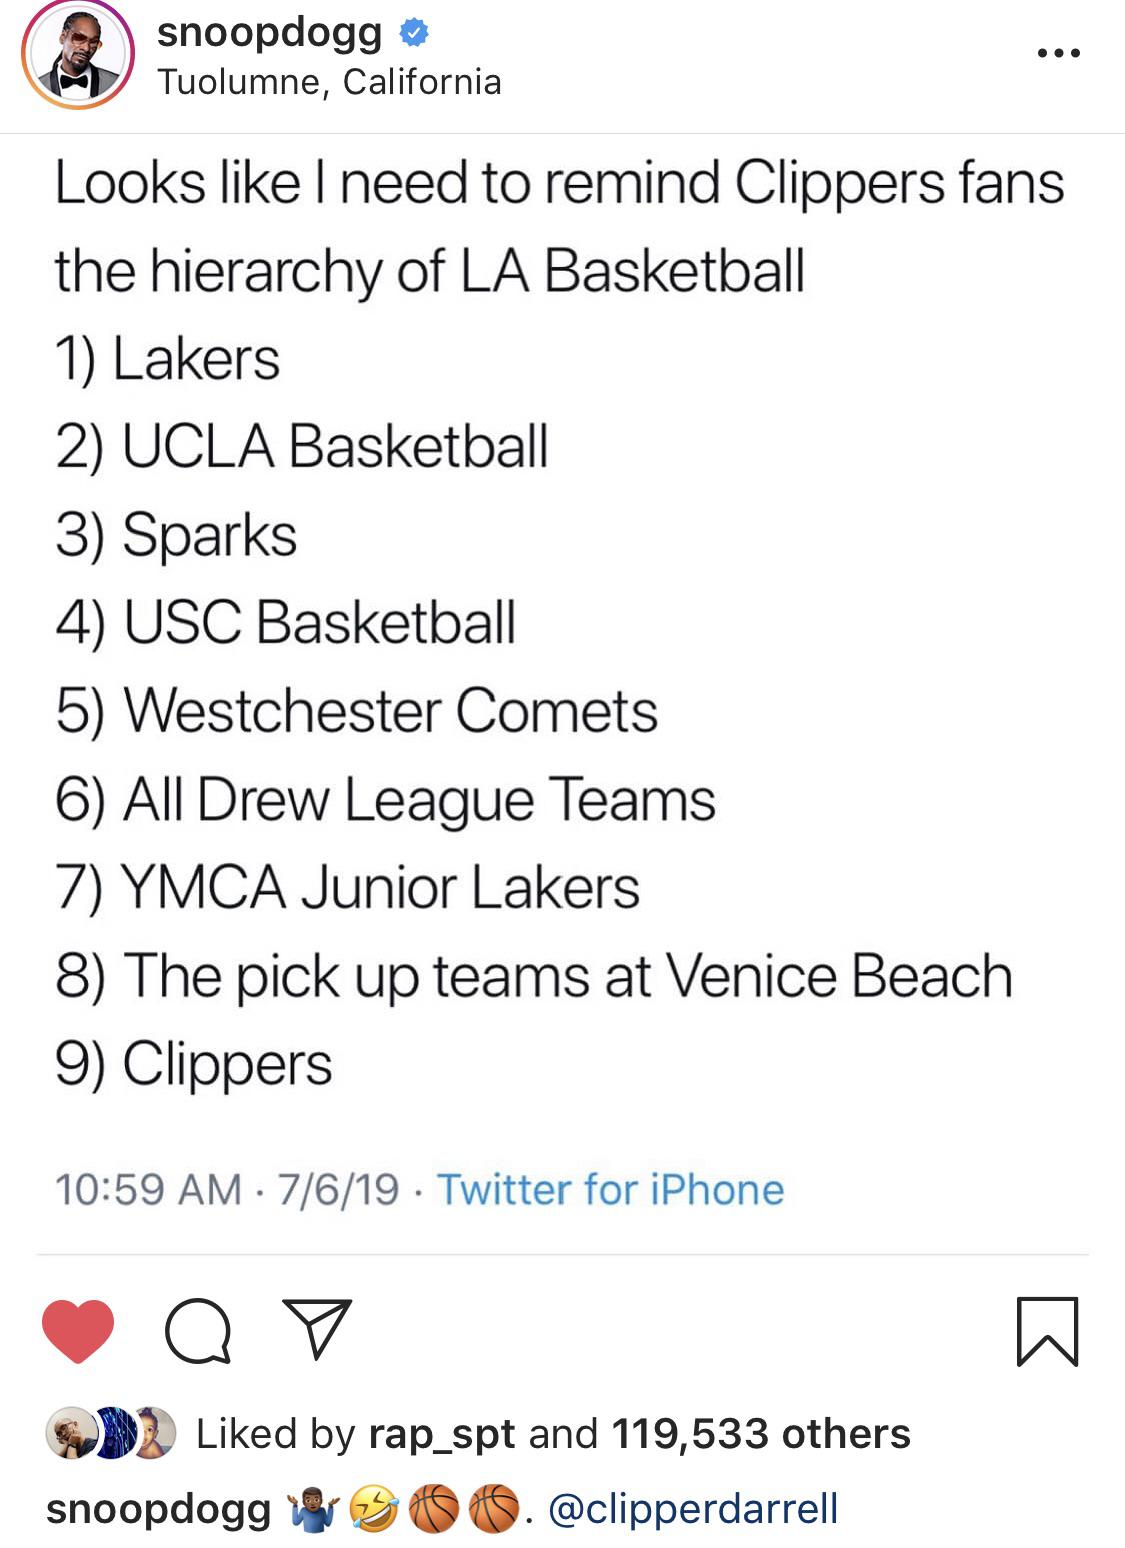Share post using paper plane icon
Image resolution: width=1125 pixels, height=1548 pixels.
[x=317, y=1329]
